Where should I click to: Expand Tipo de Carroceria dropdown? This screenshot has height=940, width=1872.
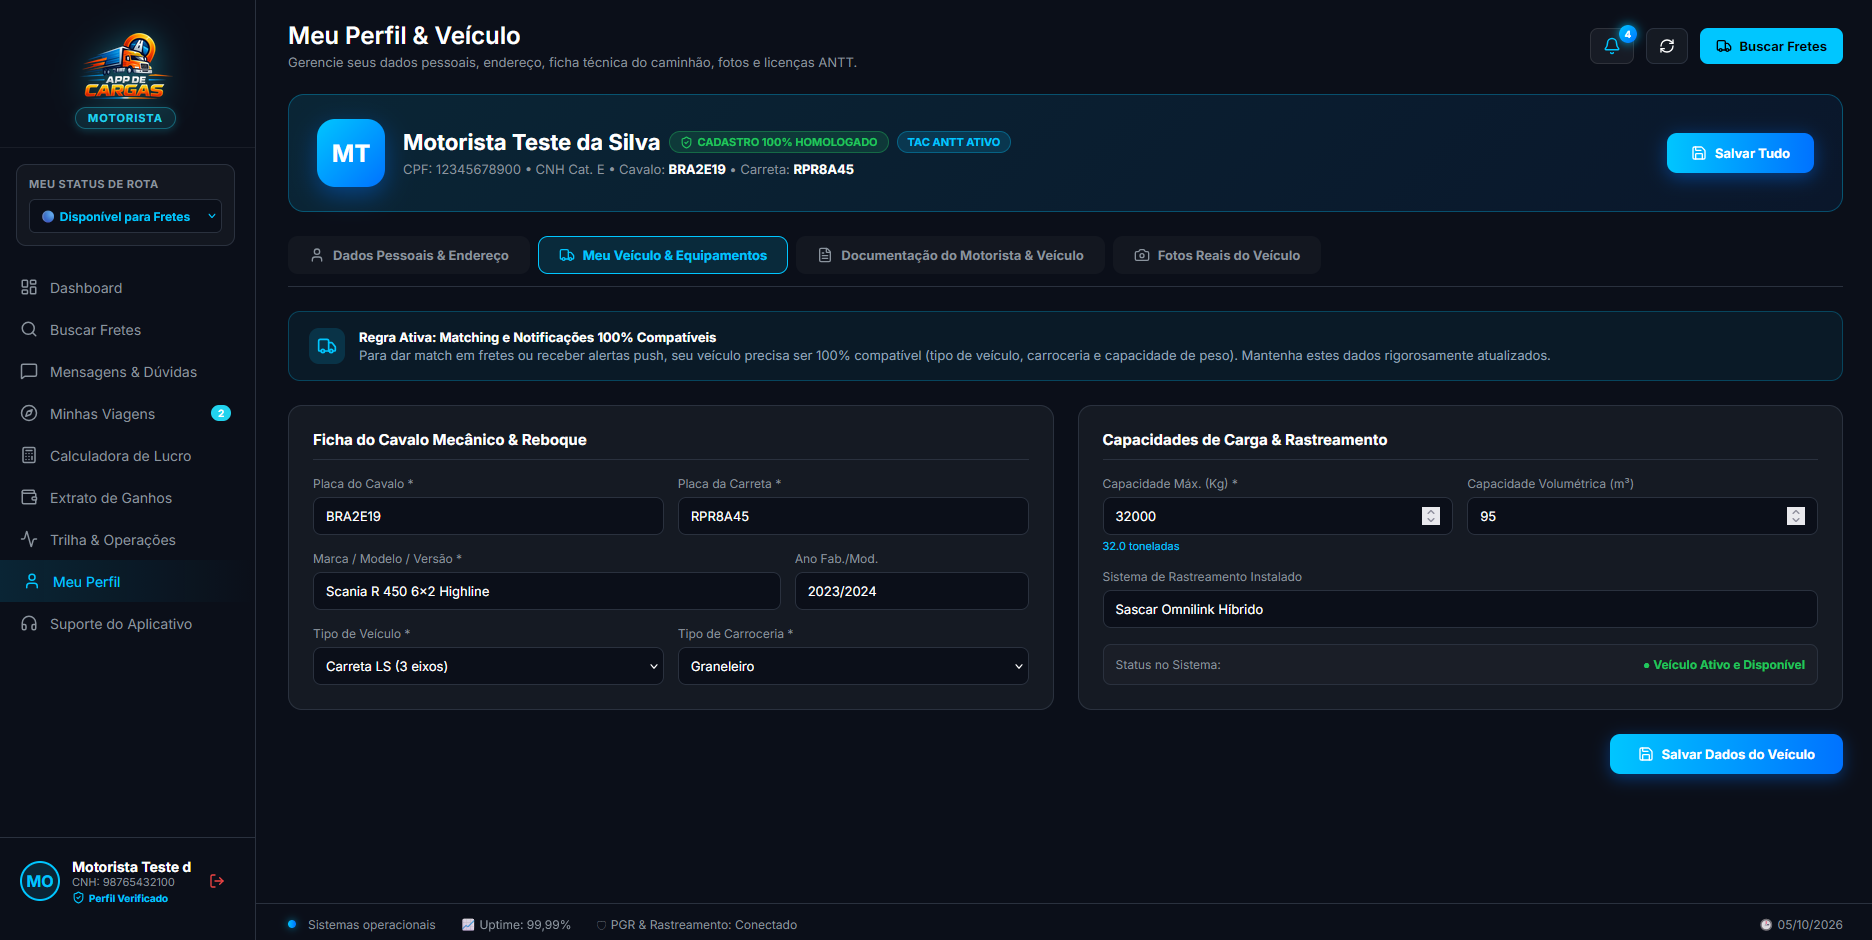(853, 666)
